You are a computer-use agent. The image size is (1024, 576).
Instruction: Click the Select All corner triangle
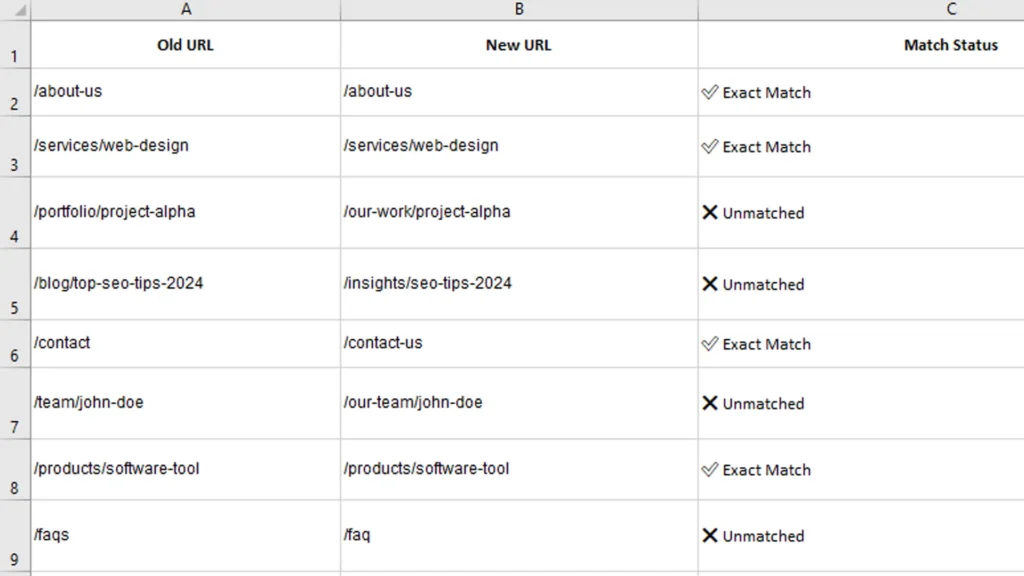point(20,10)
